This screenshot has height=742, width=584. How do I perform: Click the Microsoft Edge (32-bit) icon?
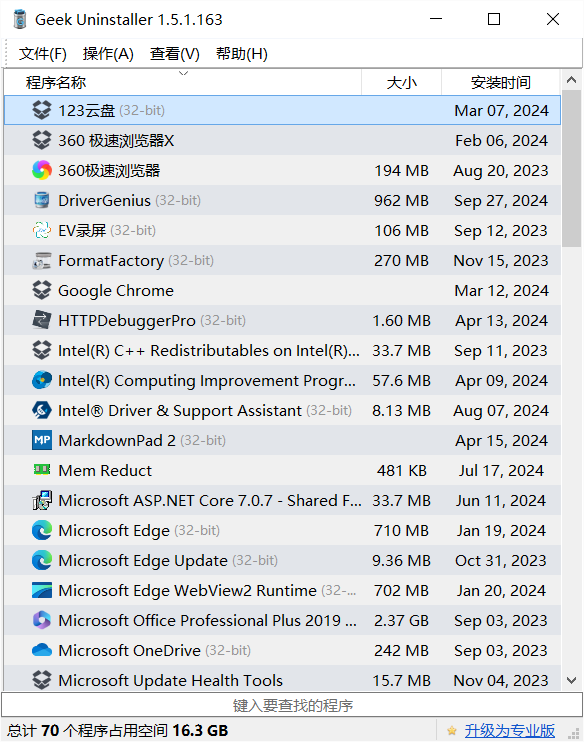[42, 530]
